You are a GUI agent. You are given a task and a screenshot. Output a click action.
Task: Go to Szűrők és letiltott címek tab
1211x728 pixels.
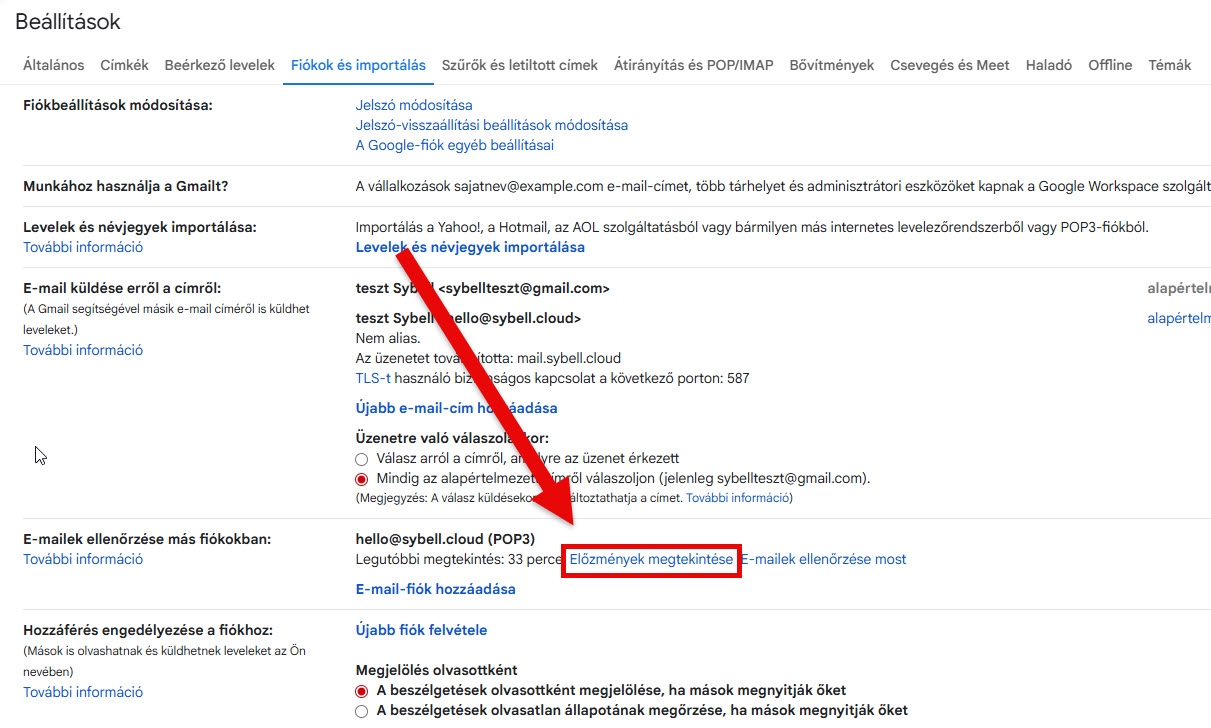pos(519,65)
